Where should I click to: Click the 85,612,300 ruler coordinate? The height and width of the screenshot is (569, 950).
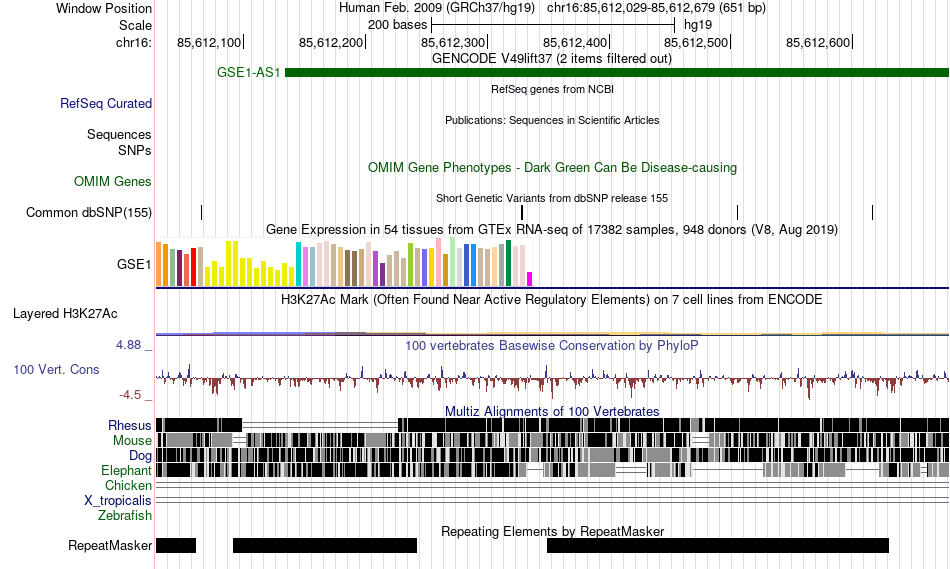click(453, 42)
